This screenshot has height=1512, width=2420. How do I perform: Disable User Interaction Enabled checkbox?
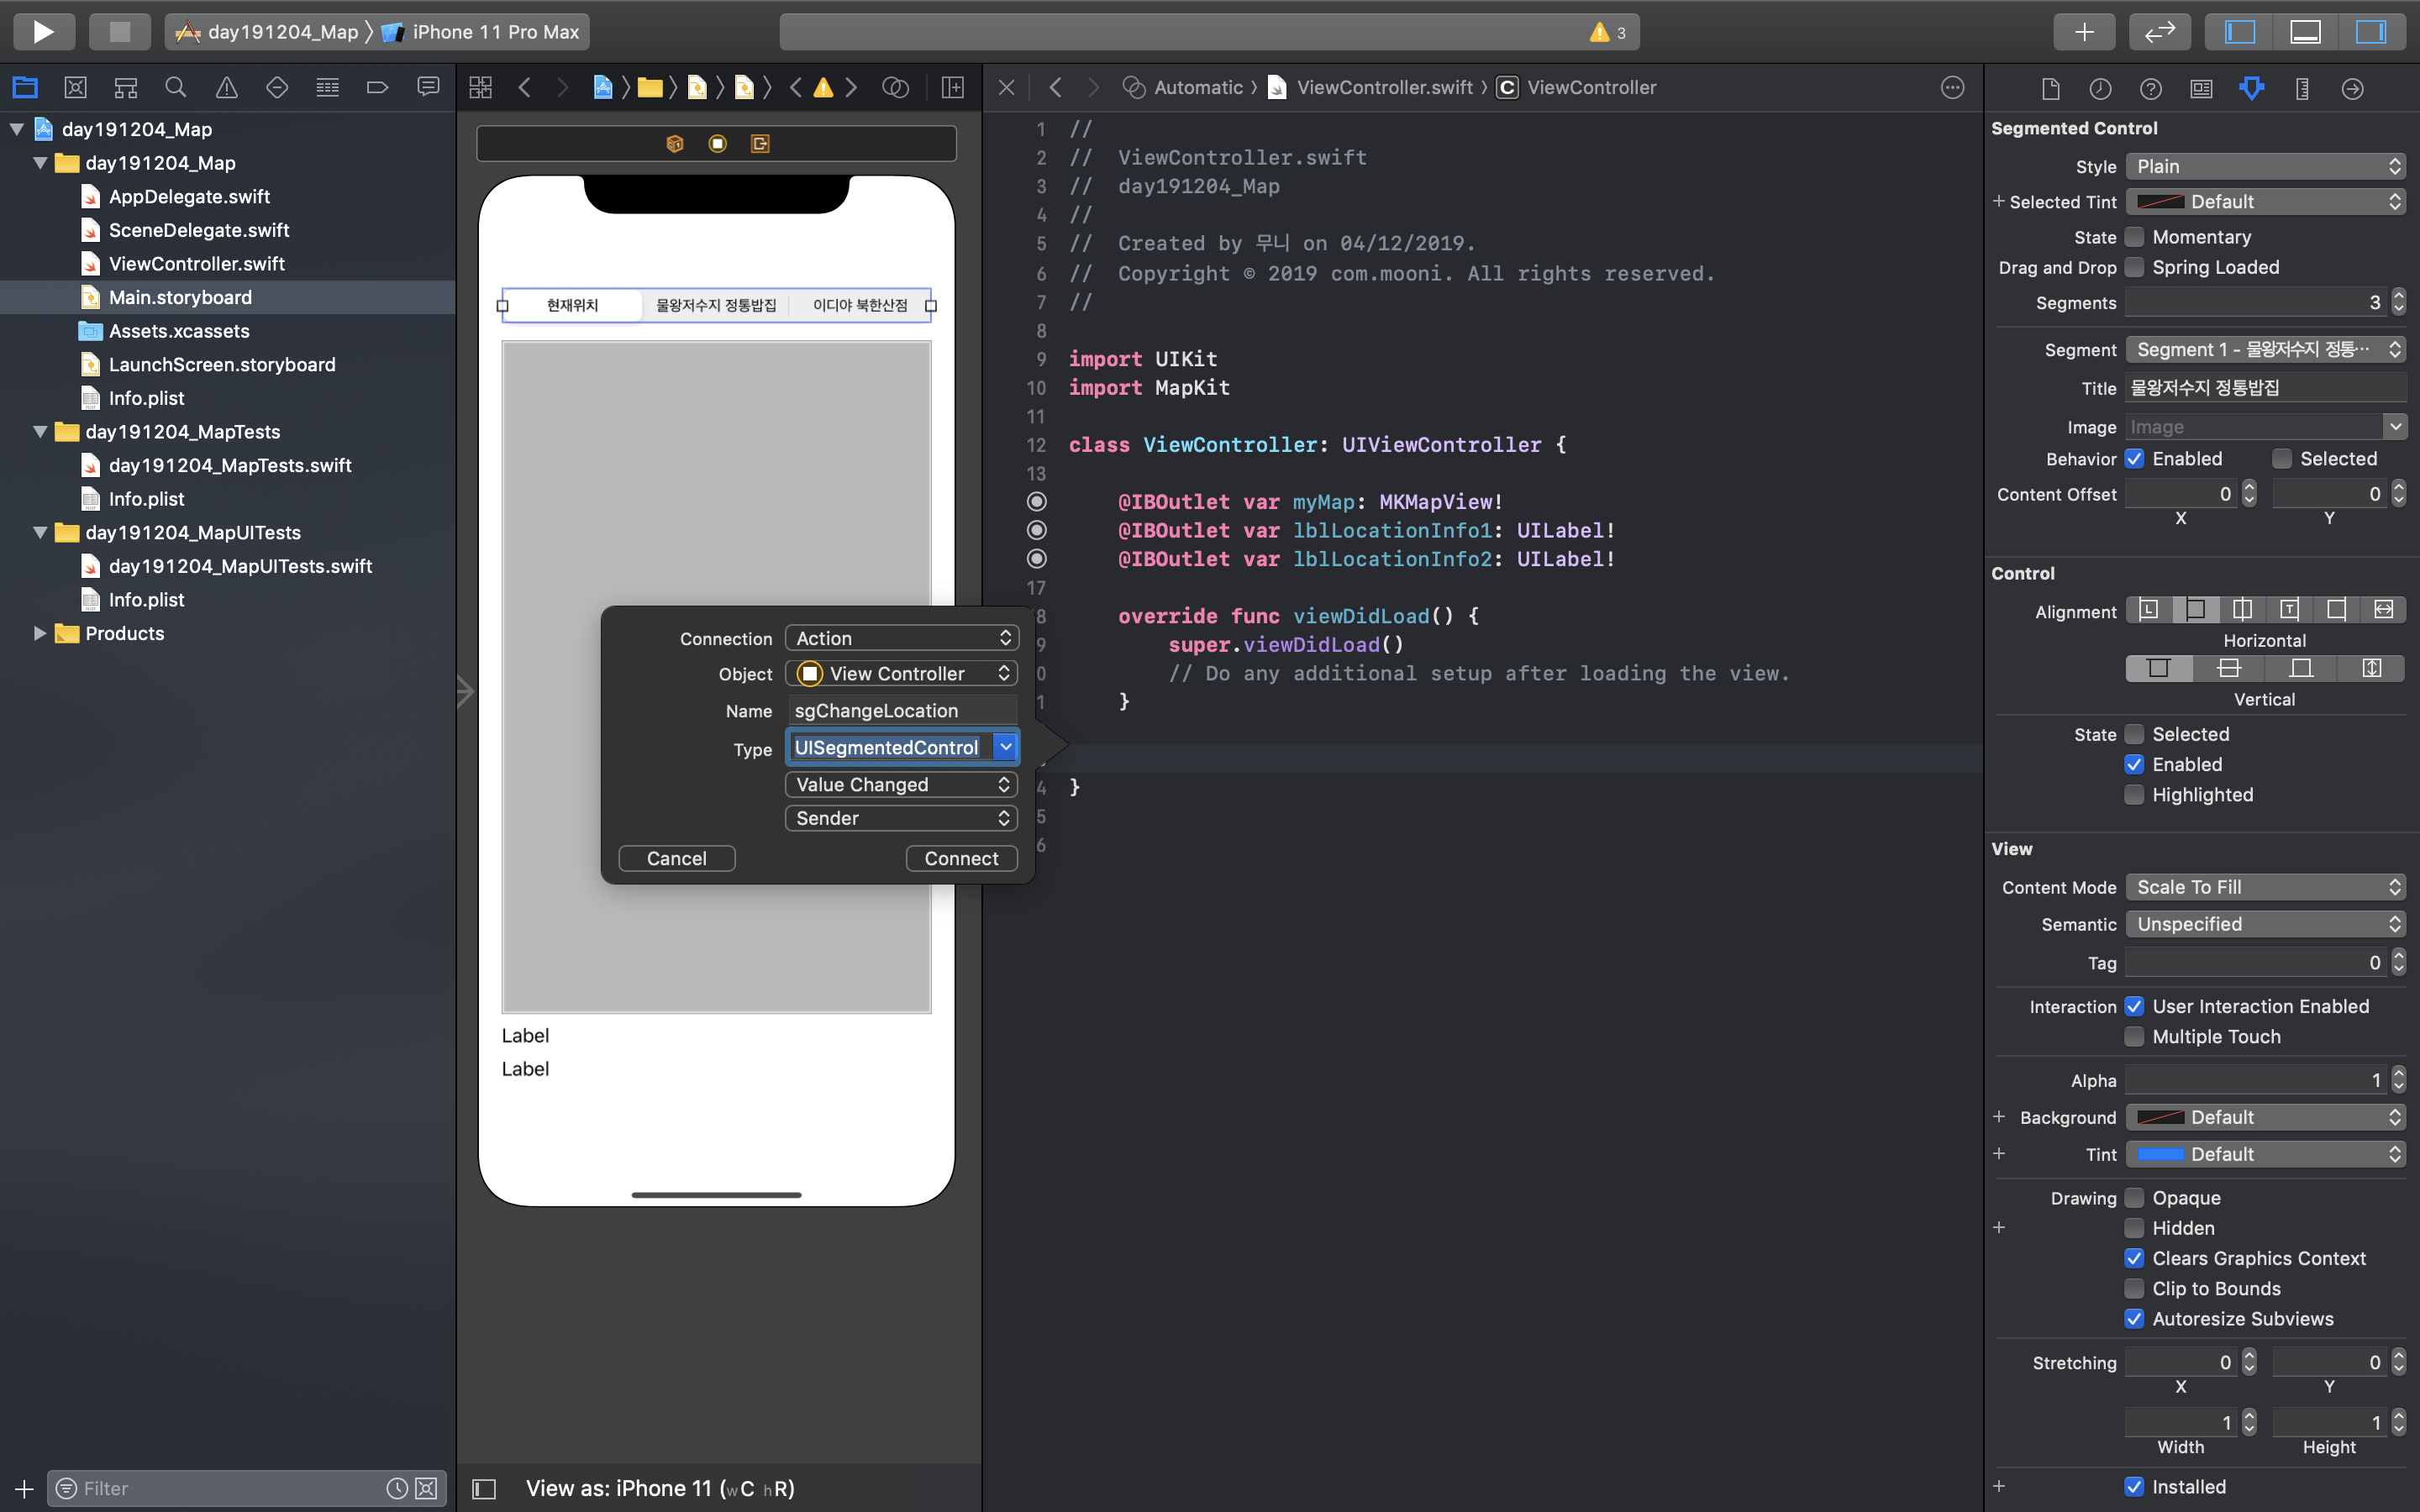pyautogui.click(x=2135, y=1006)
